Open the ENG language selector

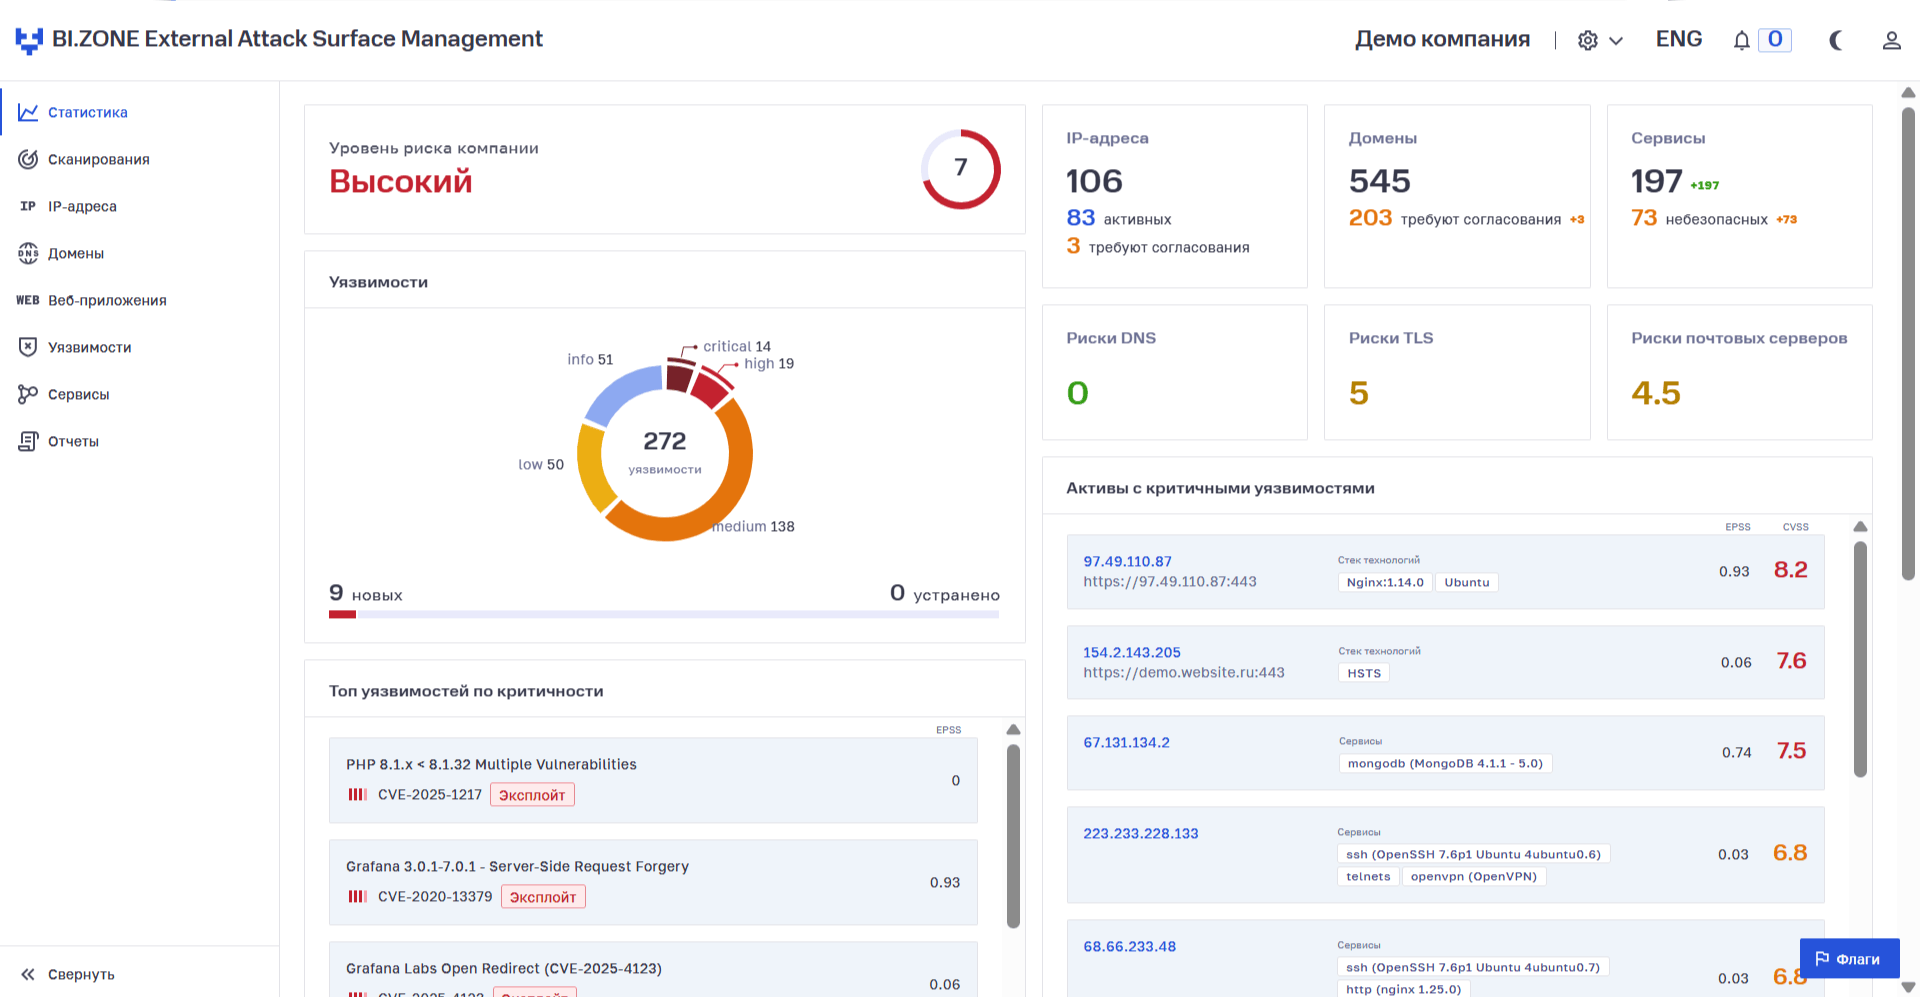point(1679,39)
